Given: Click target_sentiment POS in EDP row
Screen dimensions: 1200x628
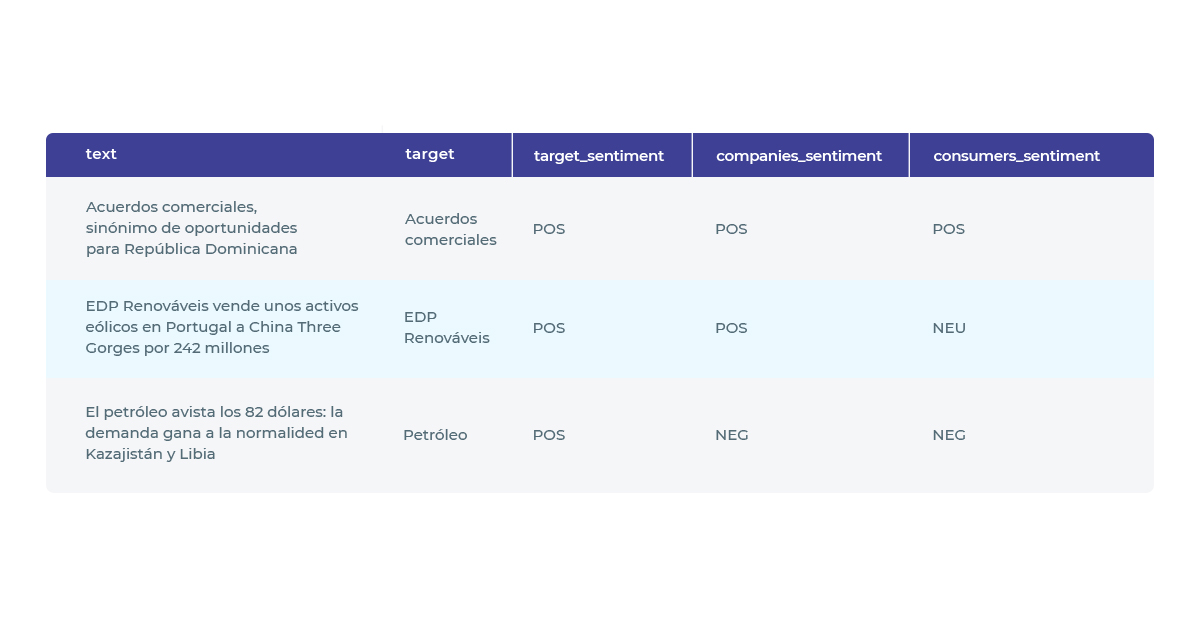Looking at the screenshot, I should click(549, 328).
